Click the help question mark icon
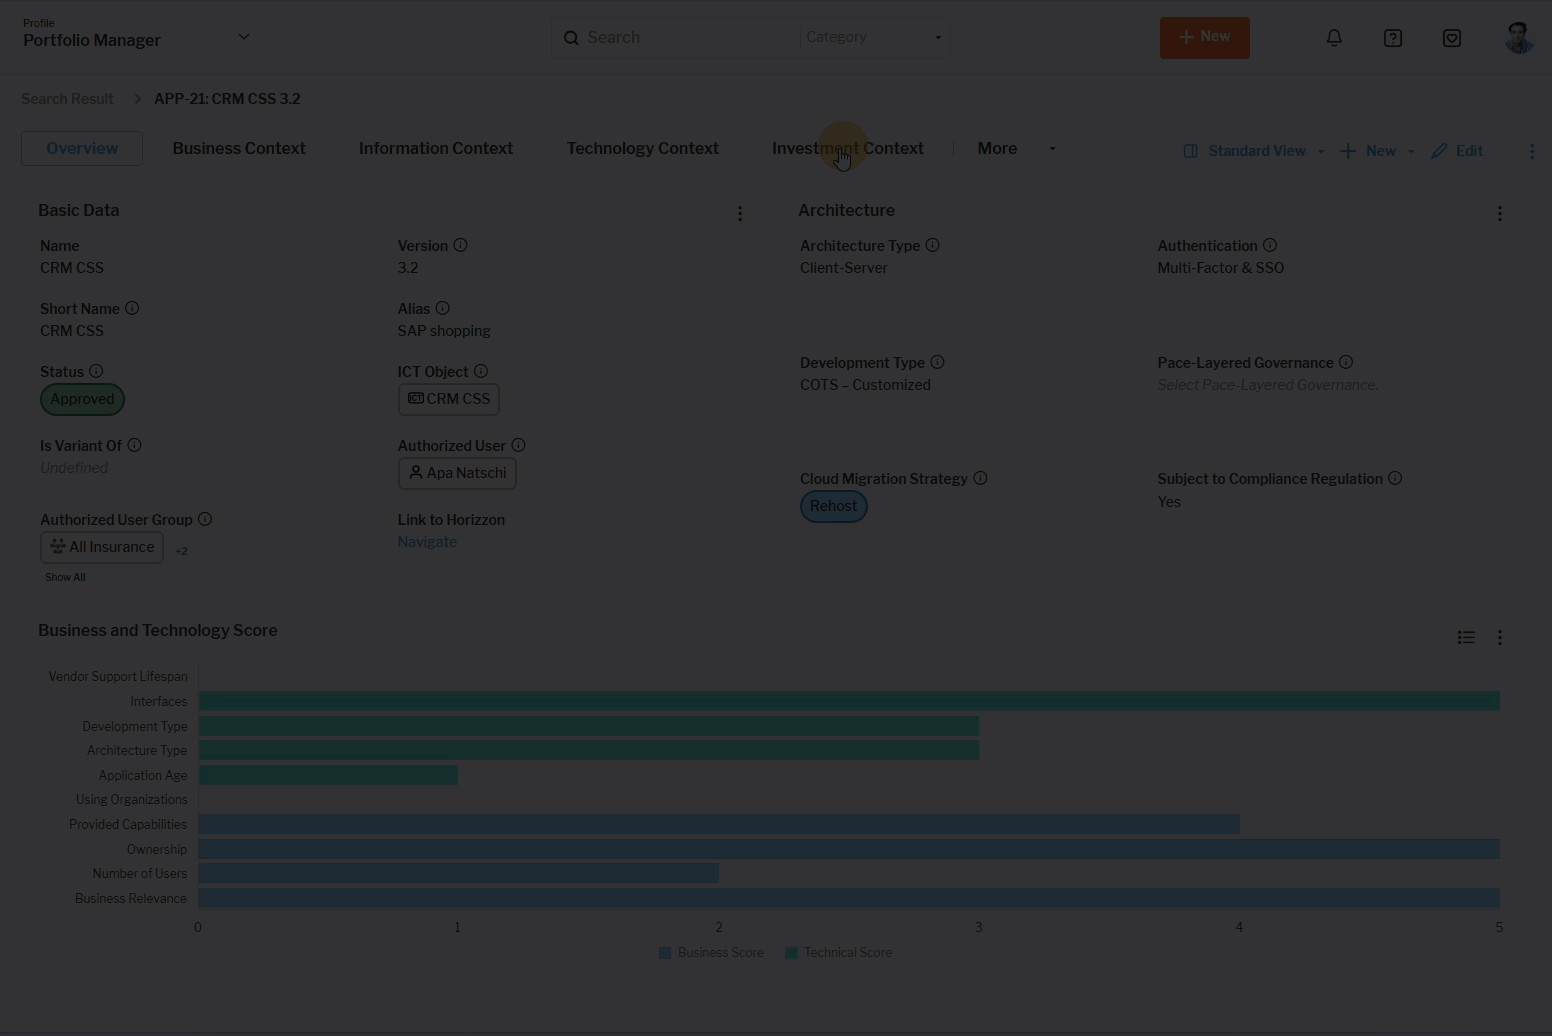 pos(1393,38)
